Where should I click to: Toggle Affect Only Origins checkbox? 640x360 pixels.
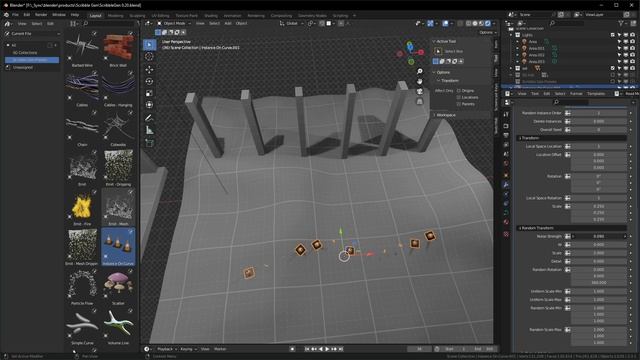click(x=459, y=91)
